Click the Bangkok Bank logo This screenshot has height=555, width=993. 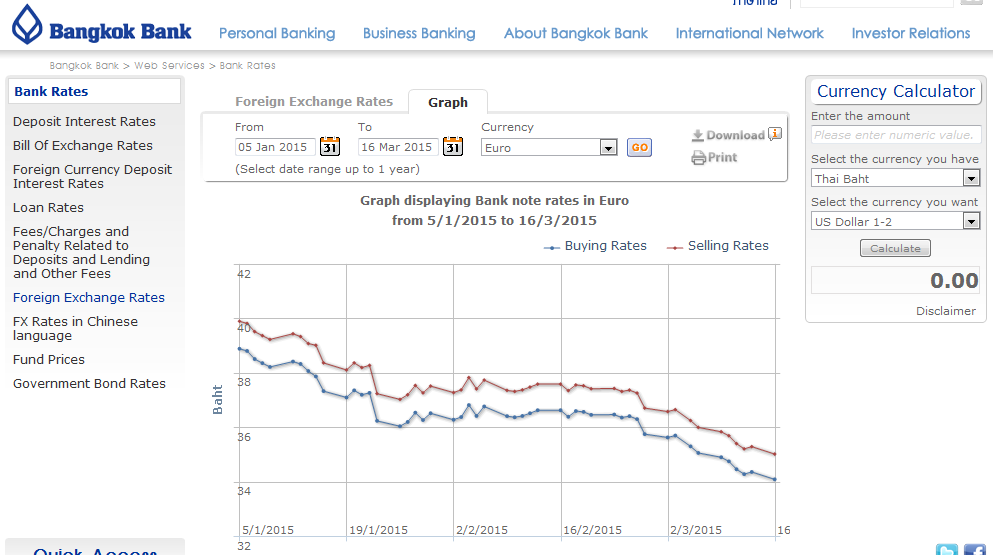click(x=102, y=27)
